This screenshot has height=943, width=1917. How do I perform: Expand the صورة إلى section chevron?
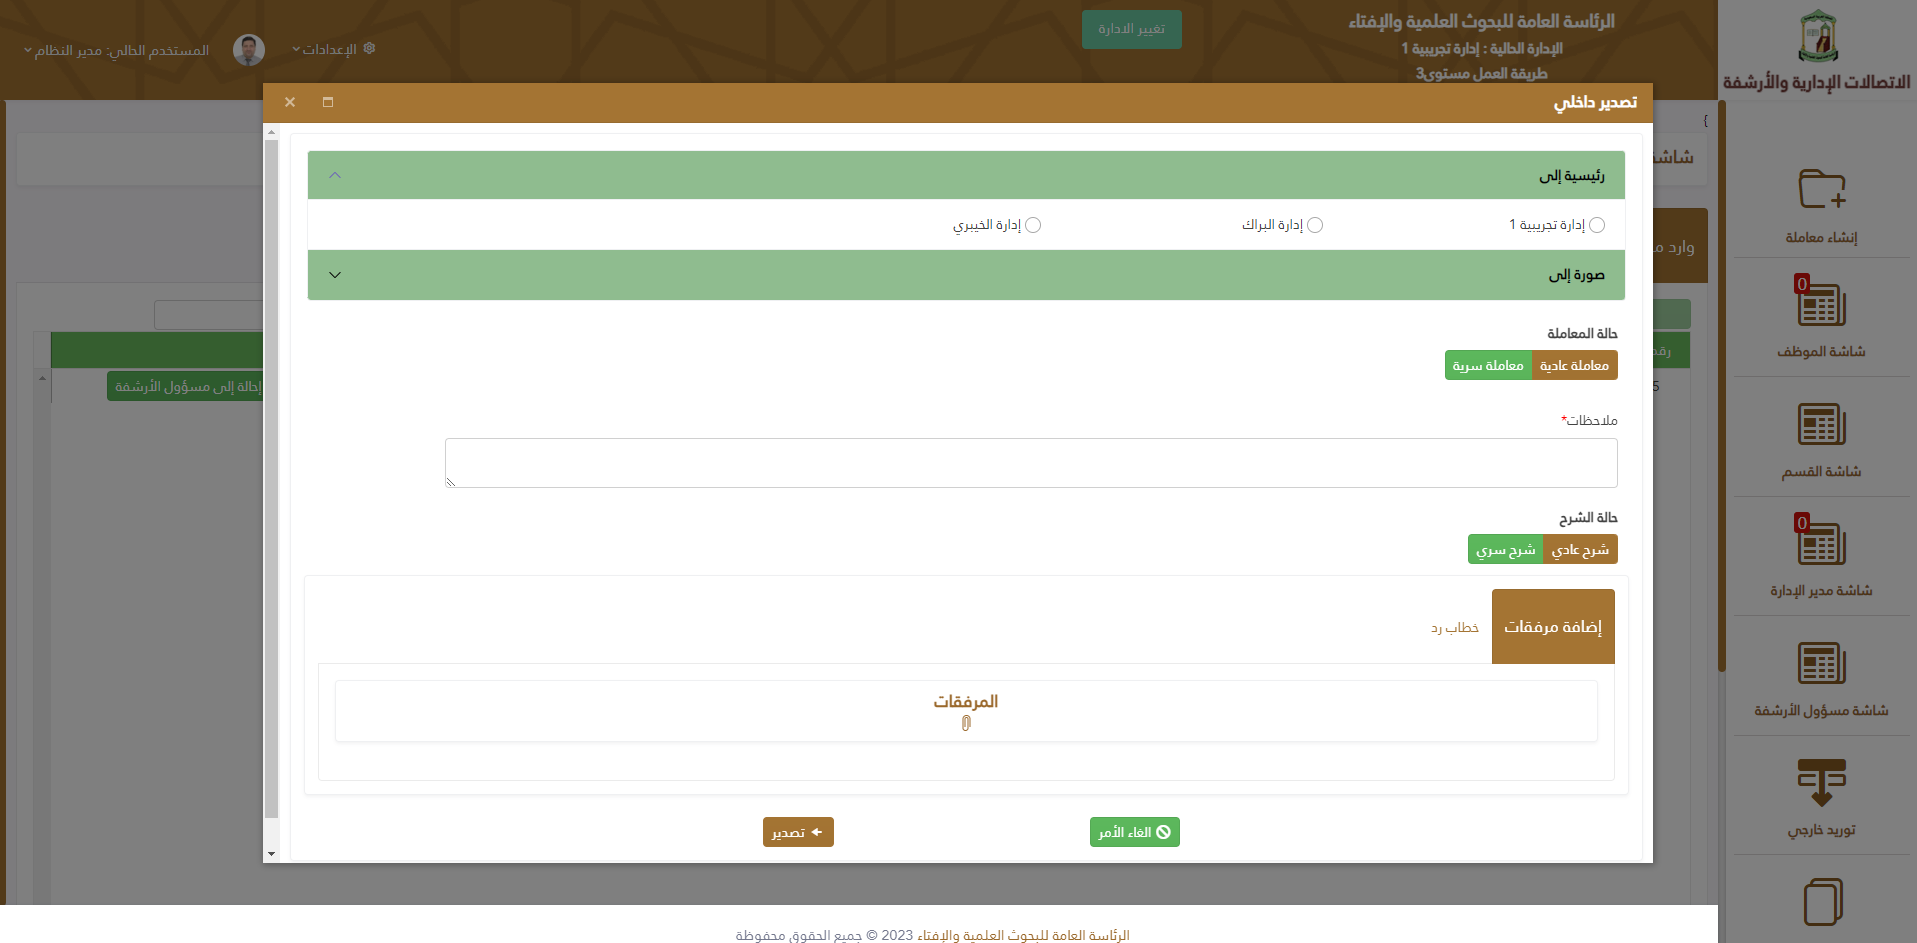click(335, 275)
